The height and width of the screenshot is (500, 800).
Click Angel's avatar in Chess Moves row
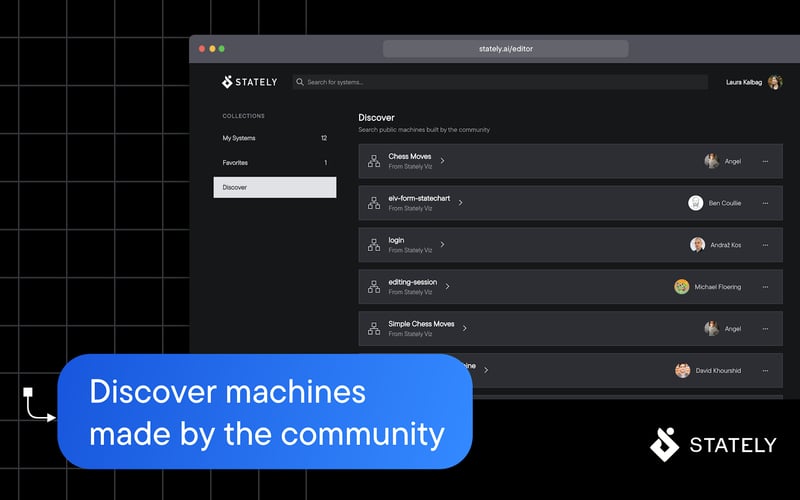tap(712, 161)
